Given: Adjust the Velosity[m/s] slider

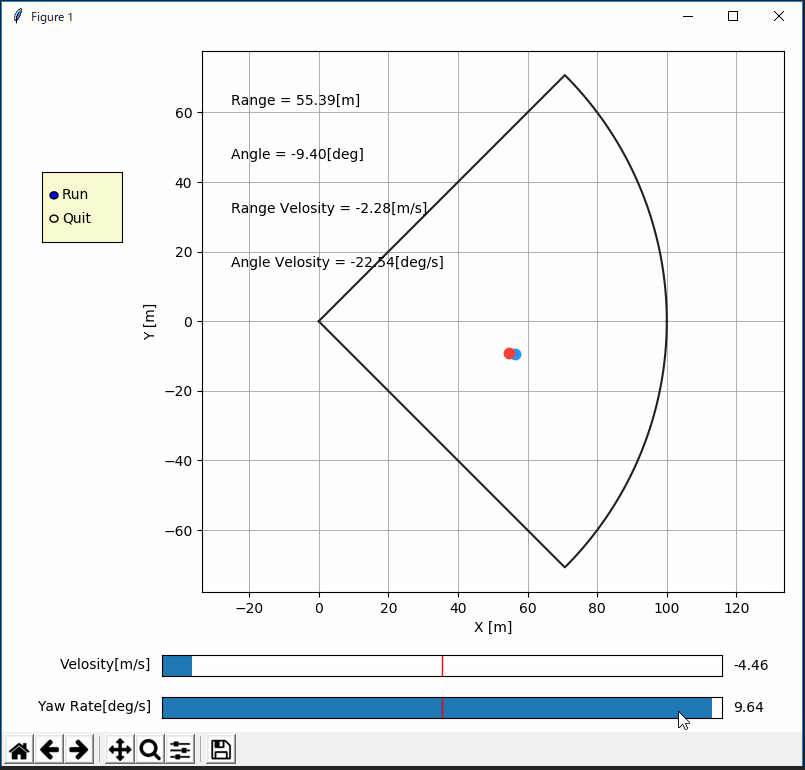Looking at the screenshot, I should tap(442, 666).
